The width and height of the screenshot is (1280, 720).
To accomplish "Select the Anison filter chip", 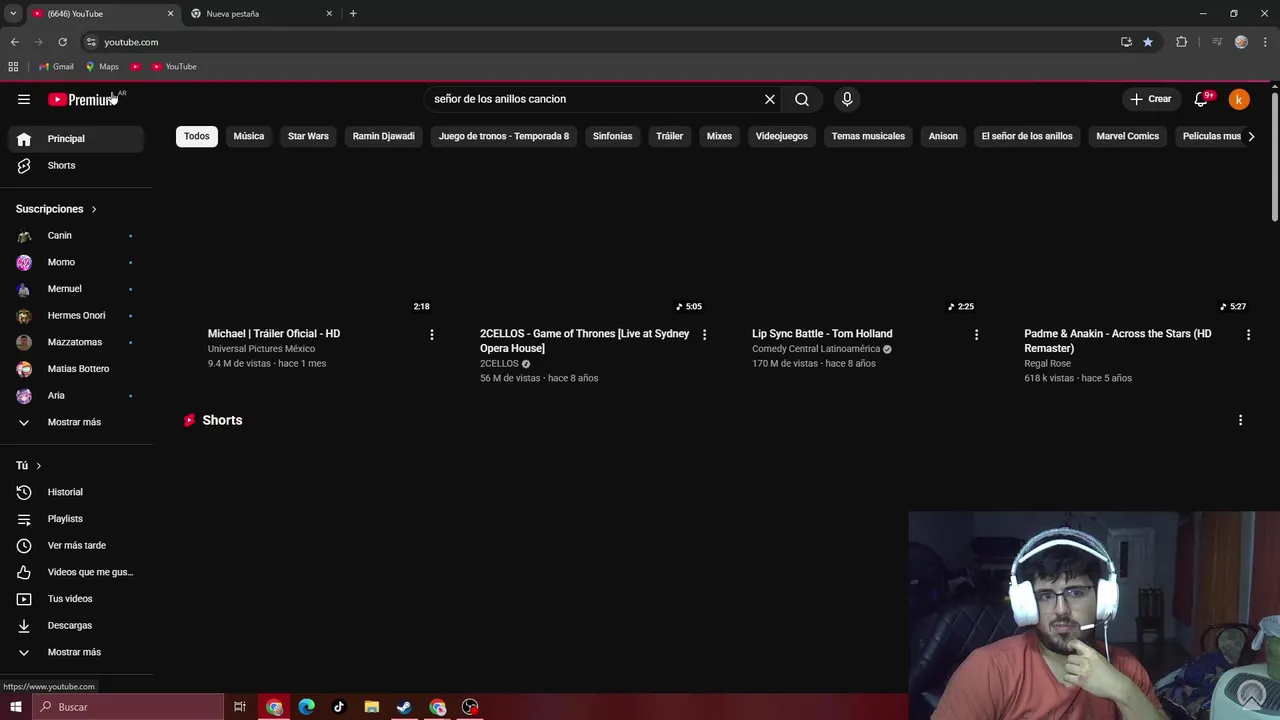I will 943,136.
